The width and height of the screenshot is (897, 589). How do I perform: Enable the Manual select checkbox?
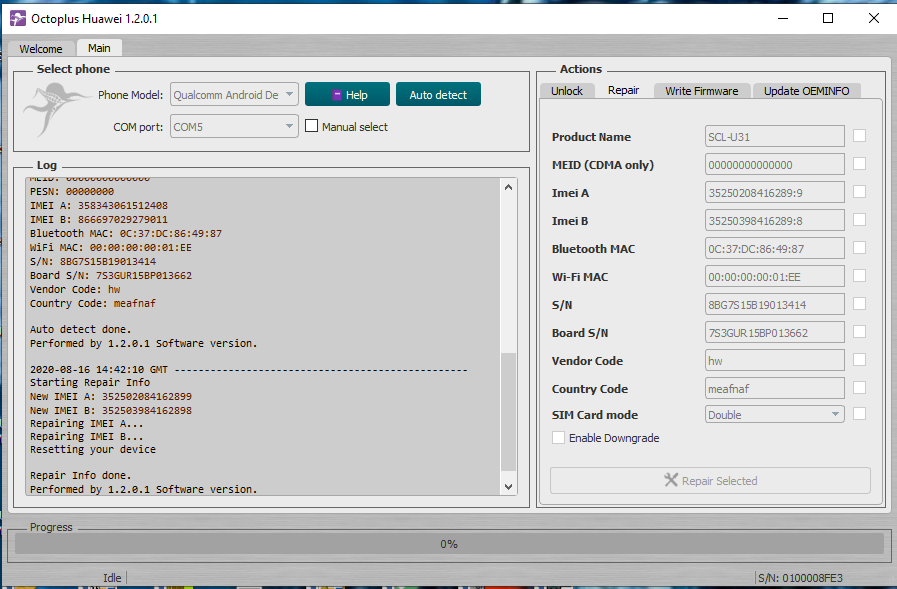311,126
